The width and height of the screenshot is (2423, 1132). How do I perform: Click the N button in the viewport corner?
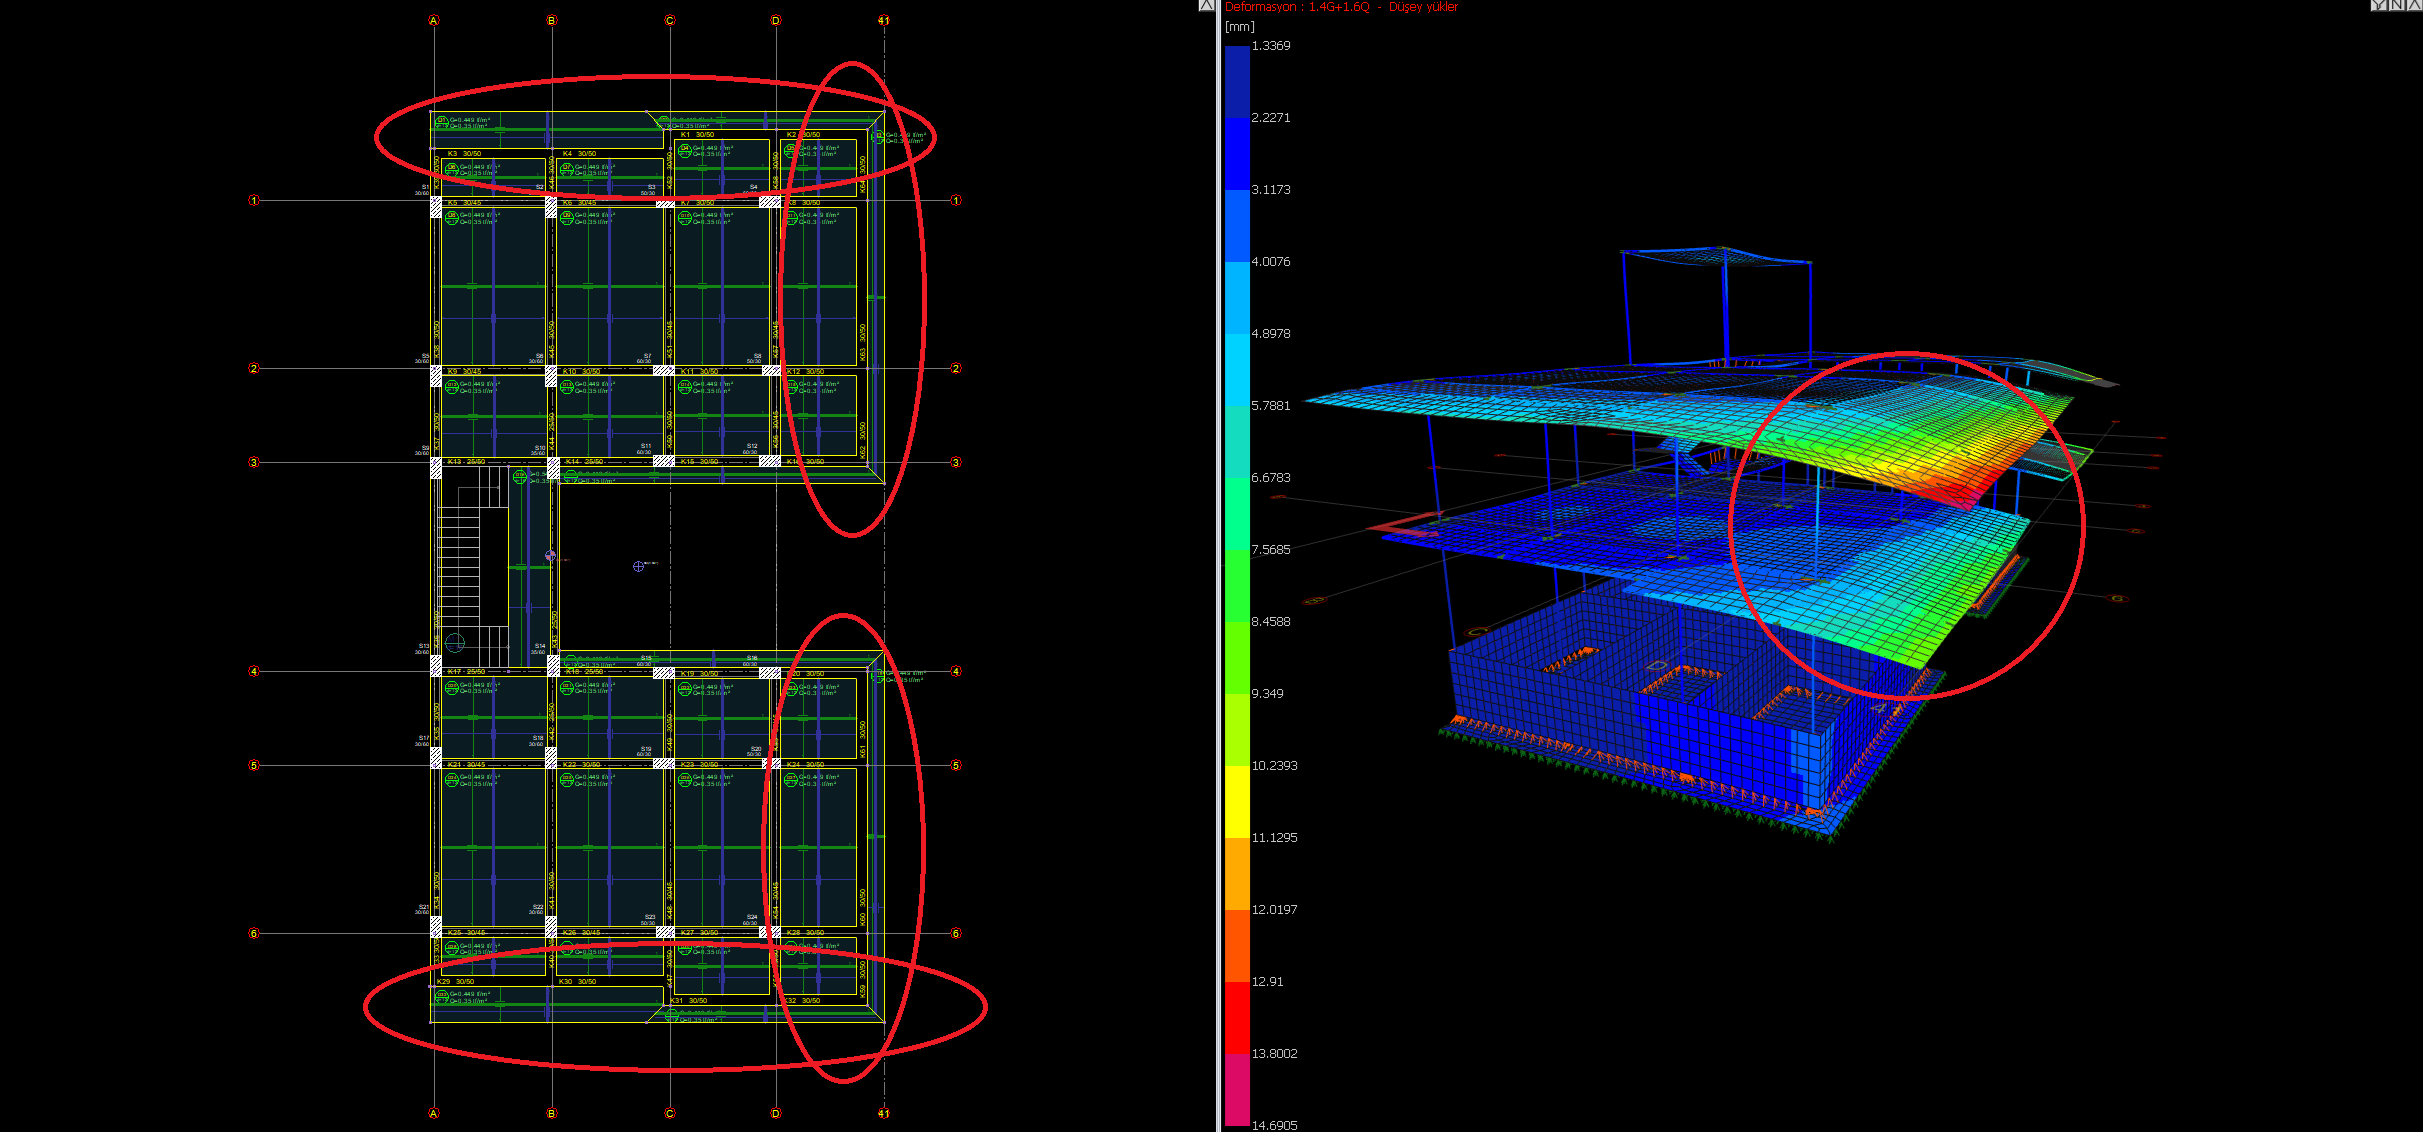(2397, 5)
